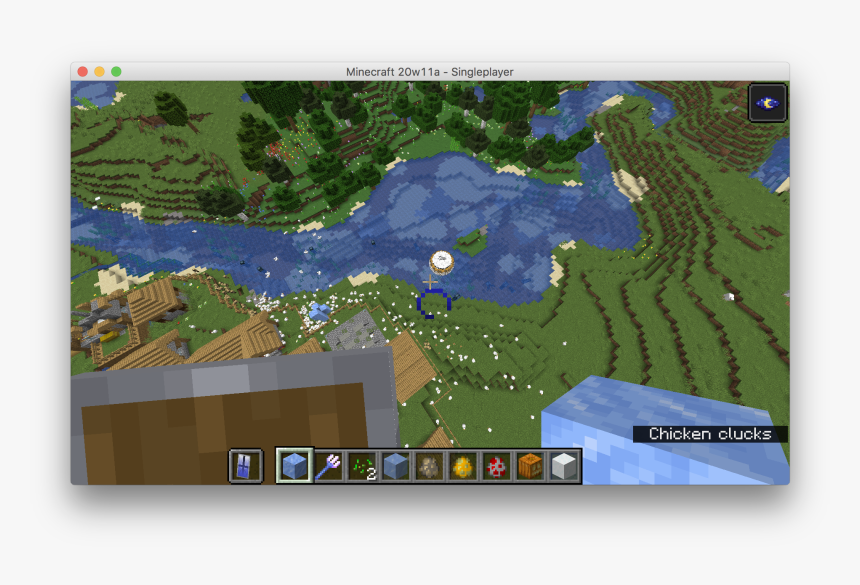The height and width of the screenshot is (585, 860).
Task: Click the 'Chicken clucks' subtitle text
Action: [710, 434]
